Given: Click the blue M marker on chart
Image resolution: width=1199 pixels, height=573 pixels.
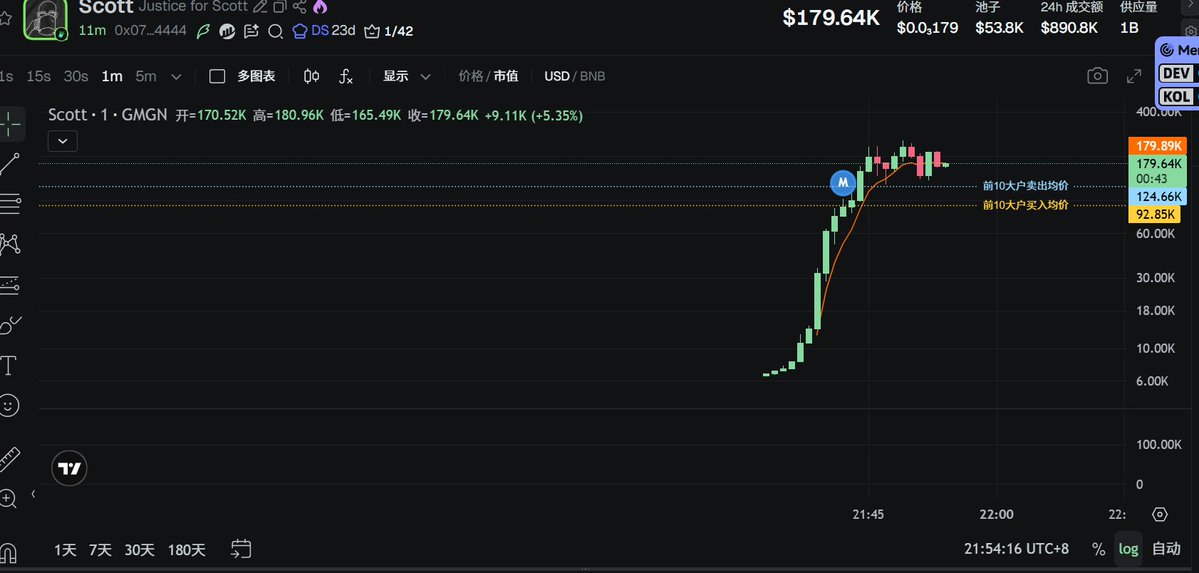Looking at the screenshot, I should click(843, 182).
